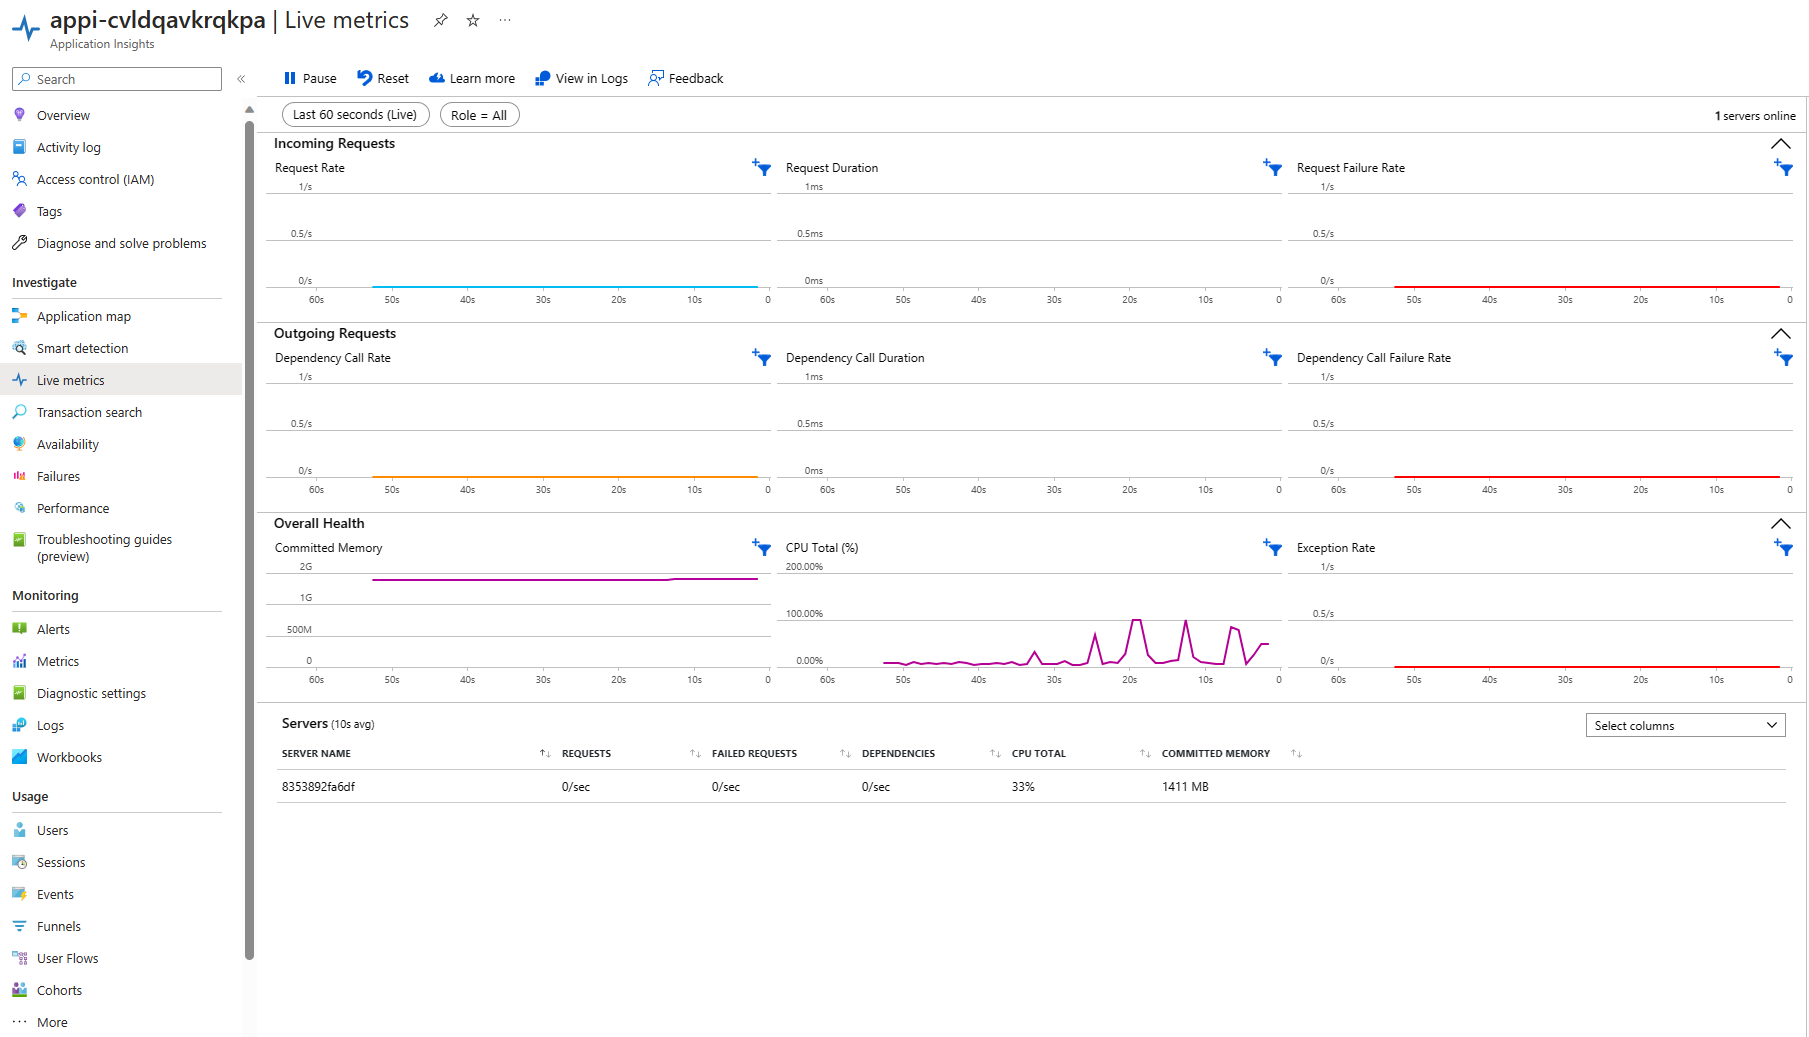Collapse the sidebar with double chevron

pos(241,79)
